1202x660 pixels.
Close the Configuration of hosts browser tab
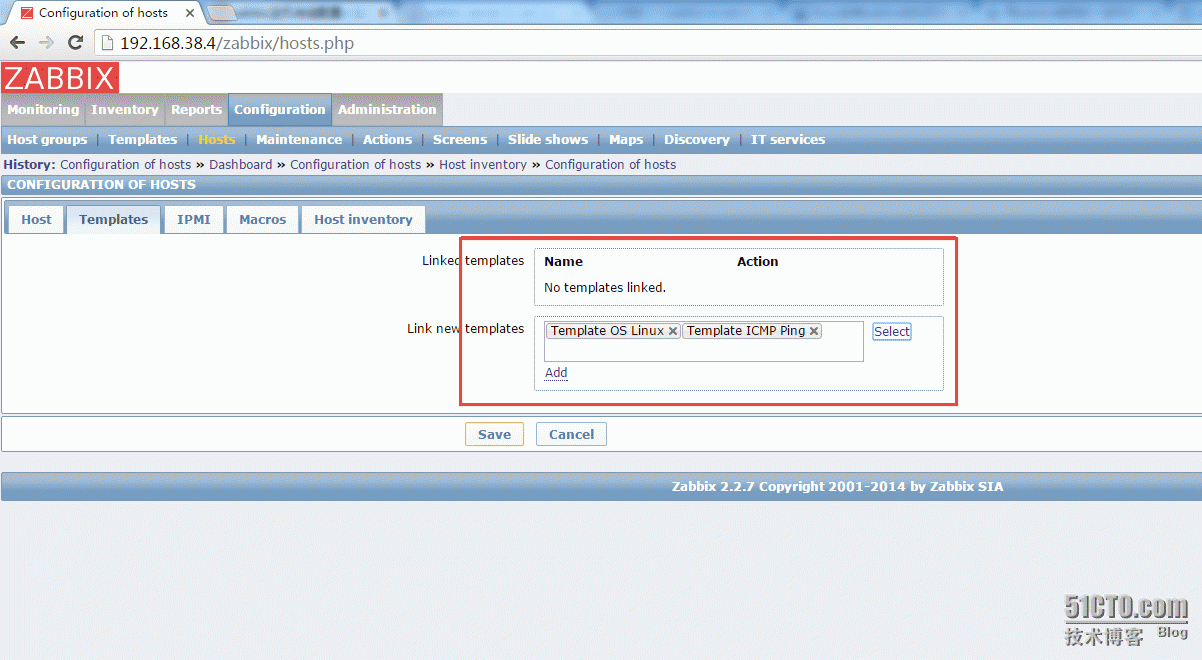pos(190,13)
